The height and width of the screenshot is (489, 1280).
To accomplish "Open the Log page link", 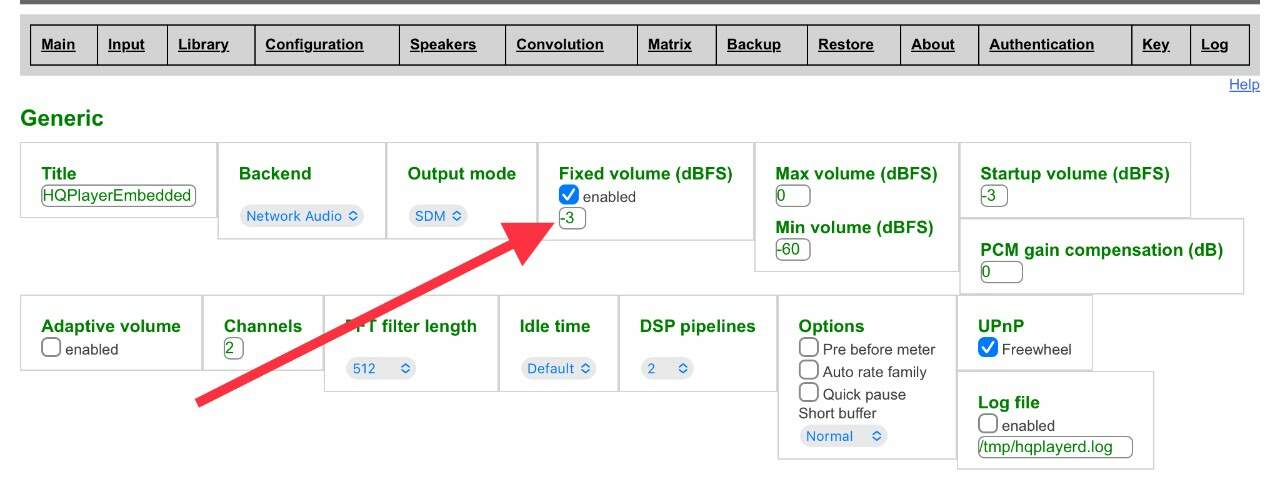I will click(1214, 44).
